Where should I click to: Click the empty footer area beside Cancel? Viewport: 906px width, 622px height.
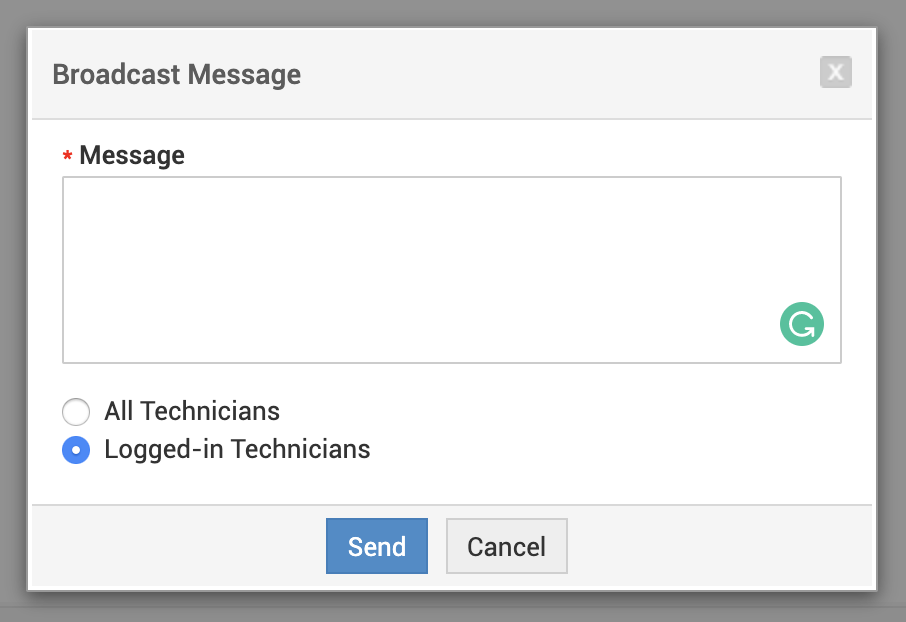(720, 546)
